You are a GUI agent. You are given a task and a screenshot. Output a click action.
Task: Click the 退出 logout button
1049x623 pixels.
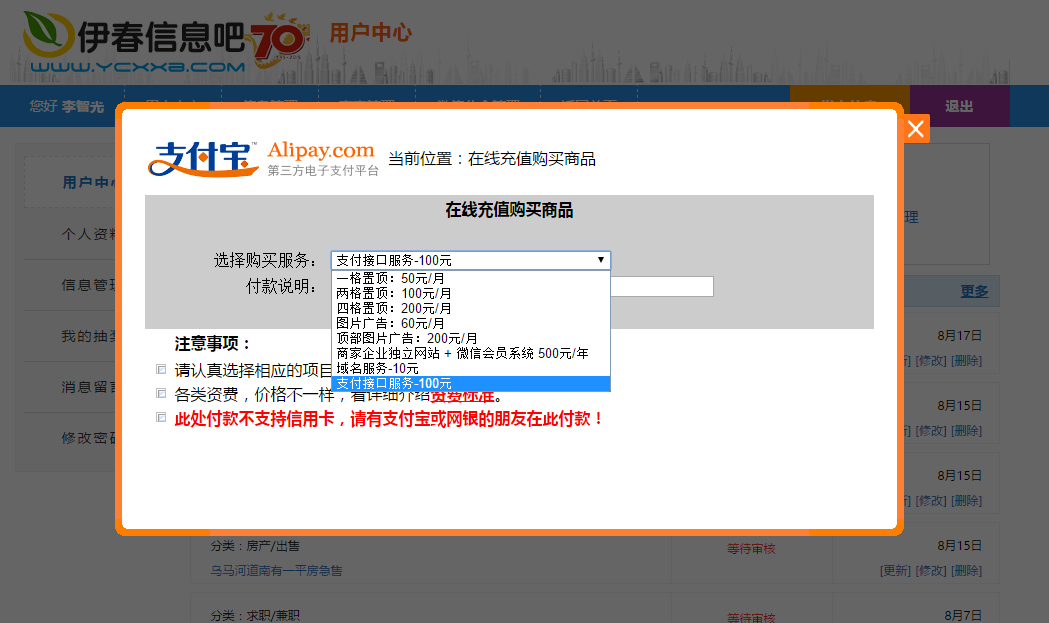[958, 106]
